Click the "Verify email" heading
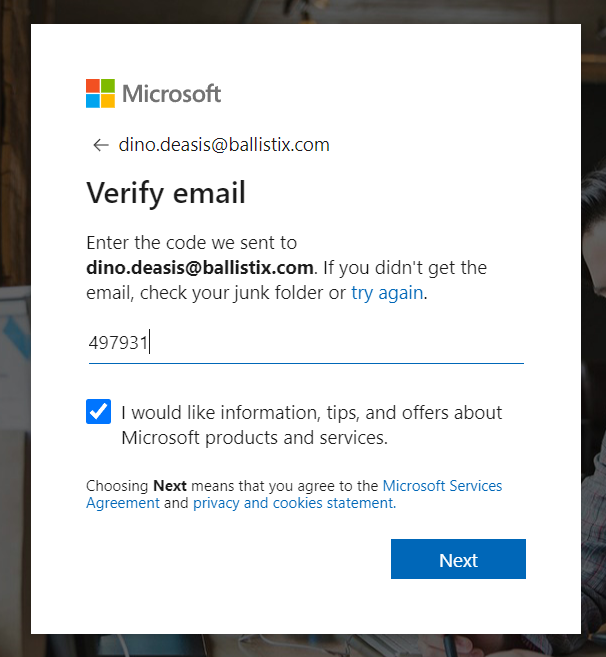Viewport: 606px width, 657px height. pos(166,192)
